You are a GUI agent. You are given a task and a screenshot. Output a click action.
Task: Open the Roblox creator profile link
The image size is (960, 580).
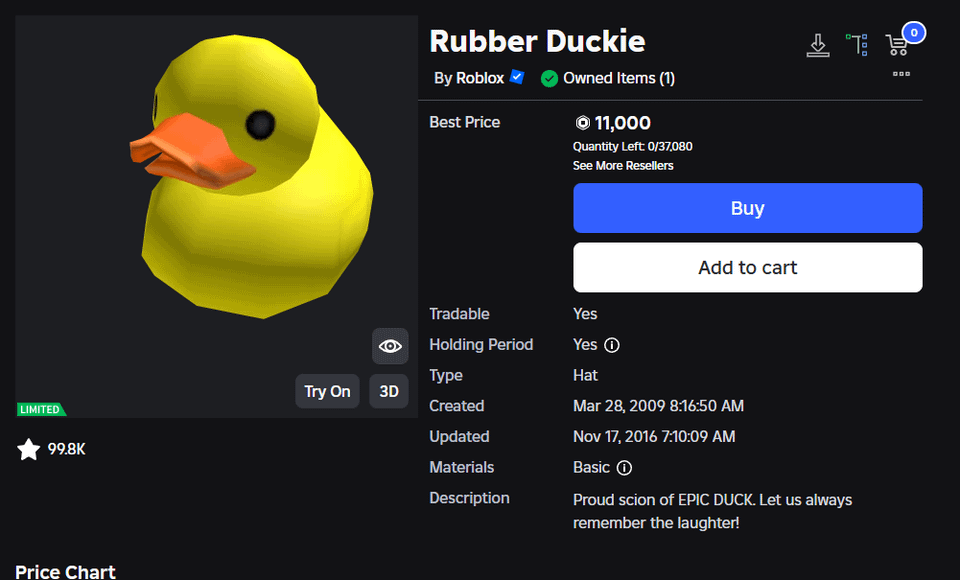(x=480, y=78)
